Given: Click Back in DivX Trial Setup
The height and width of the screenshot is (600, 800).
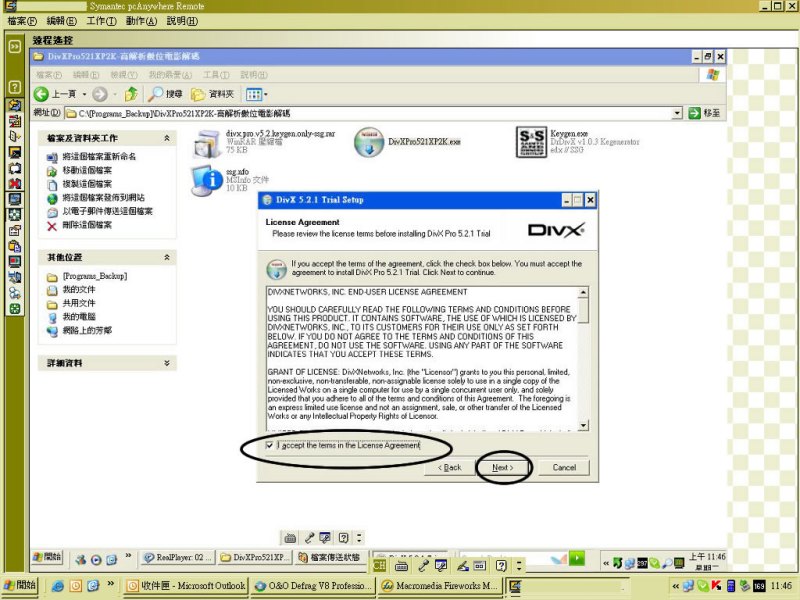Looking at the screenshot, I should 449,467.
